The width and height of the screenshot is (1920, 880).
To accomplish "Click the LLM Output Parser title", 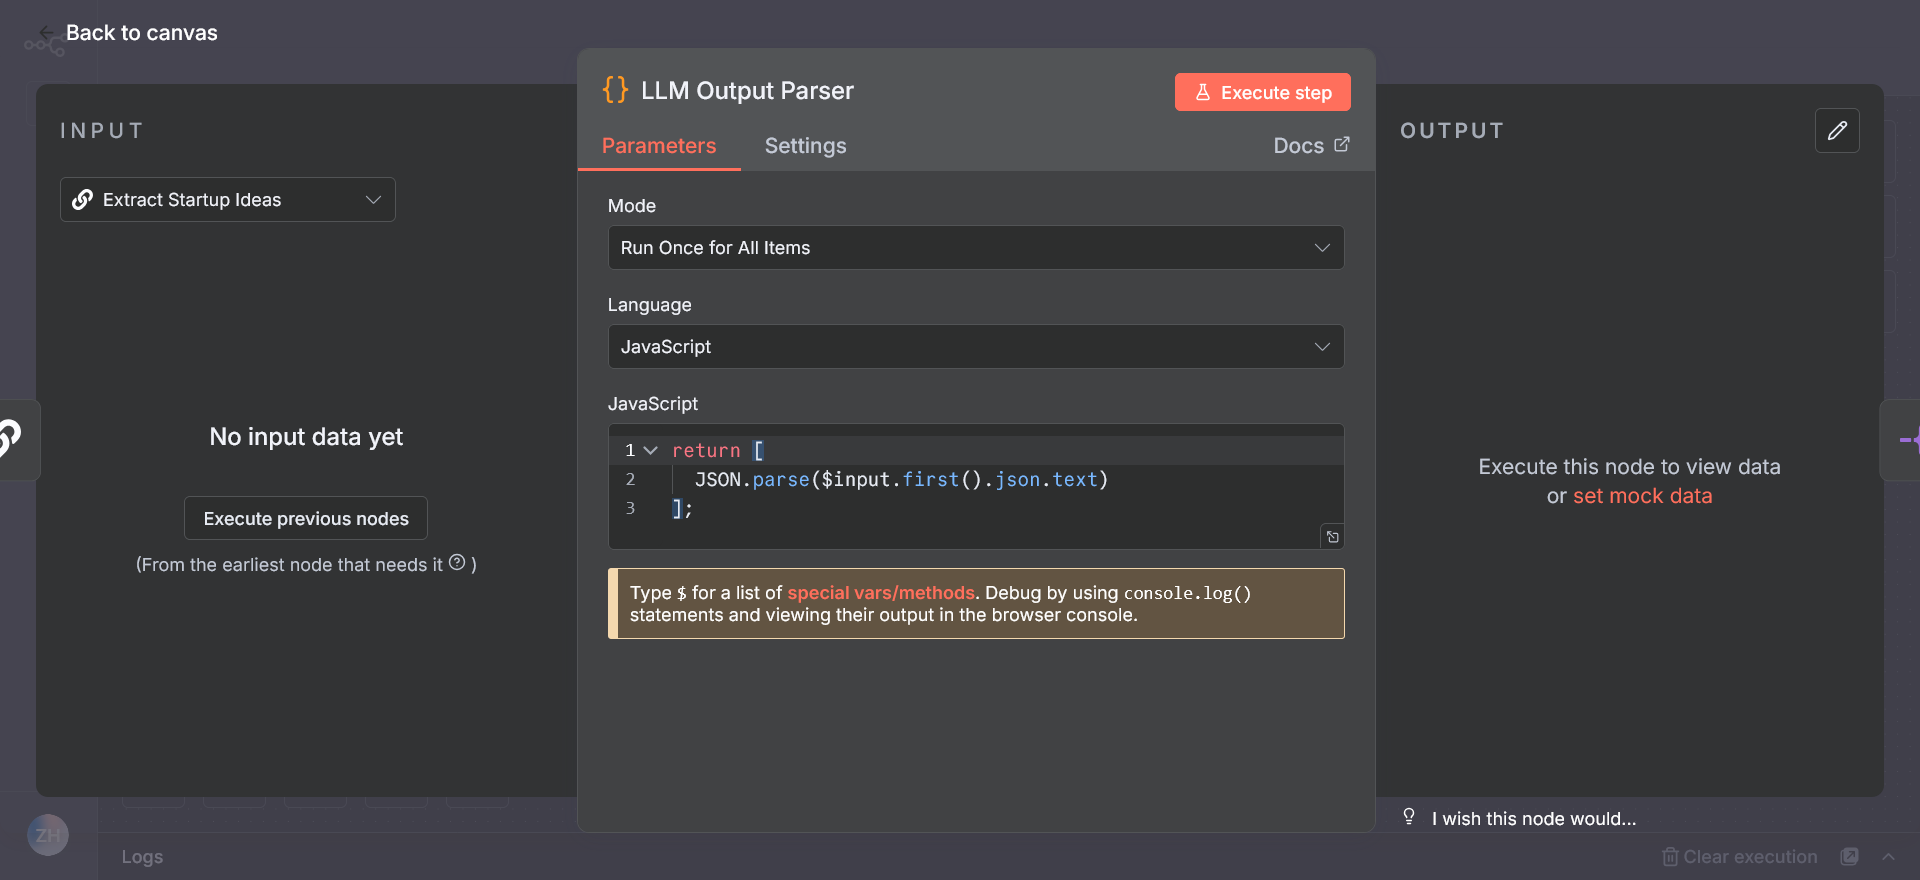I will pos(747,91).
